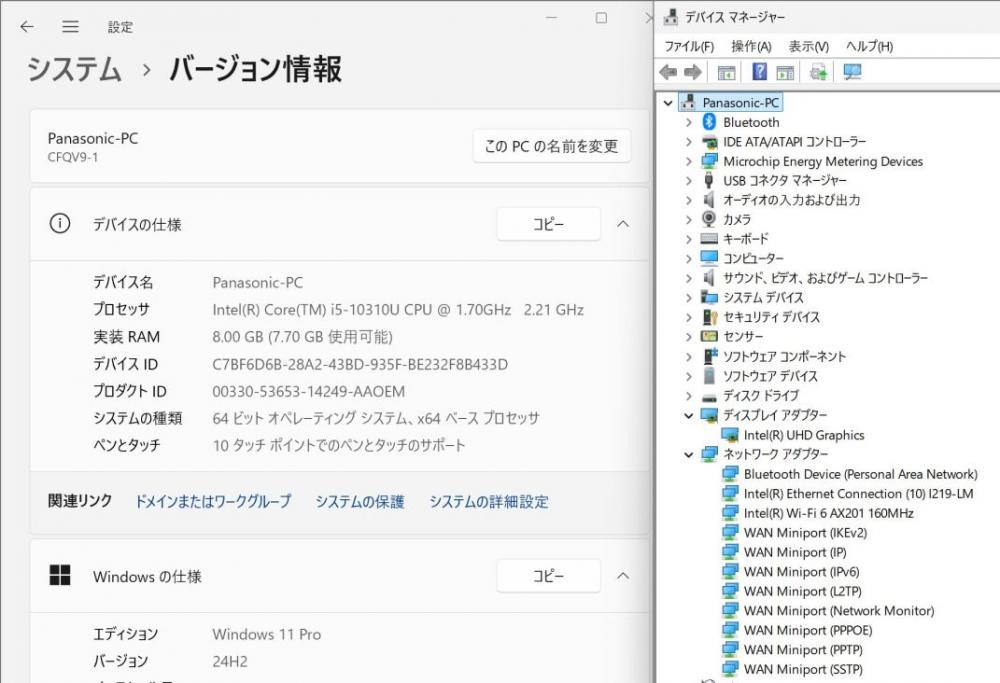Click the show/hide console tree toolbar icon
The width and height of the screenshot is (1000, 683).
(x=726, y=72)
